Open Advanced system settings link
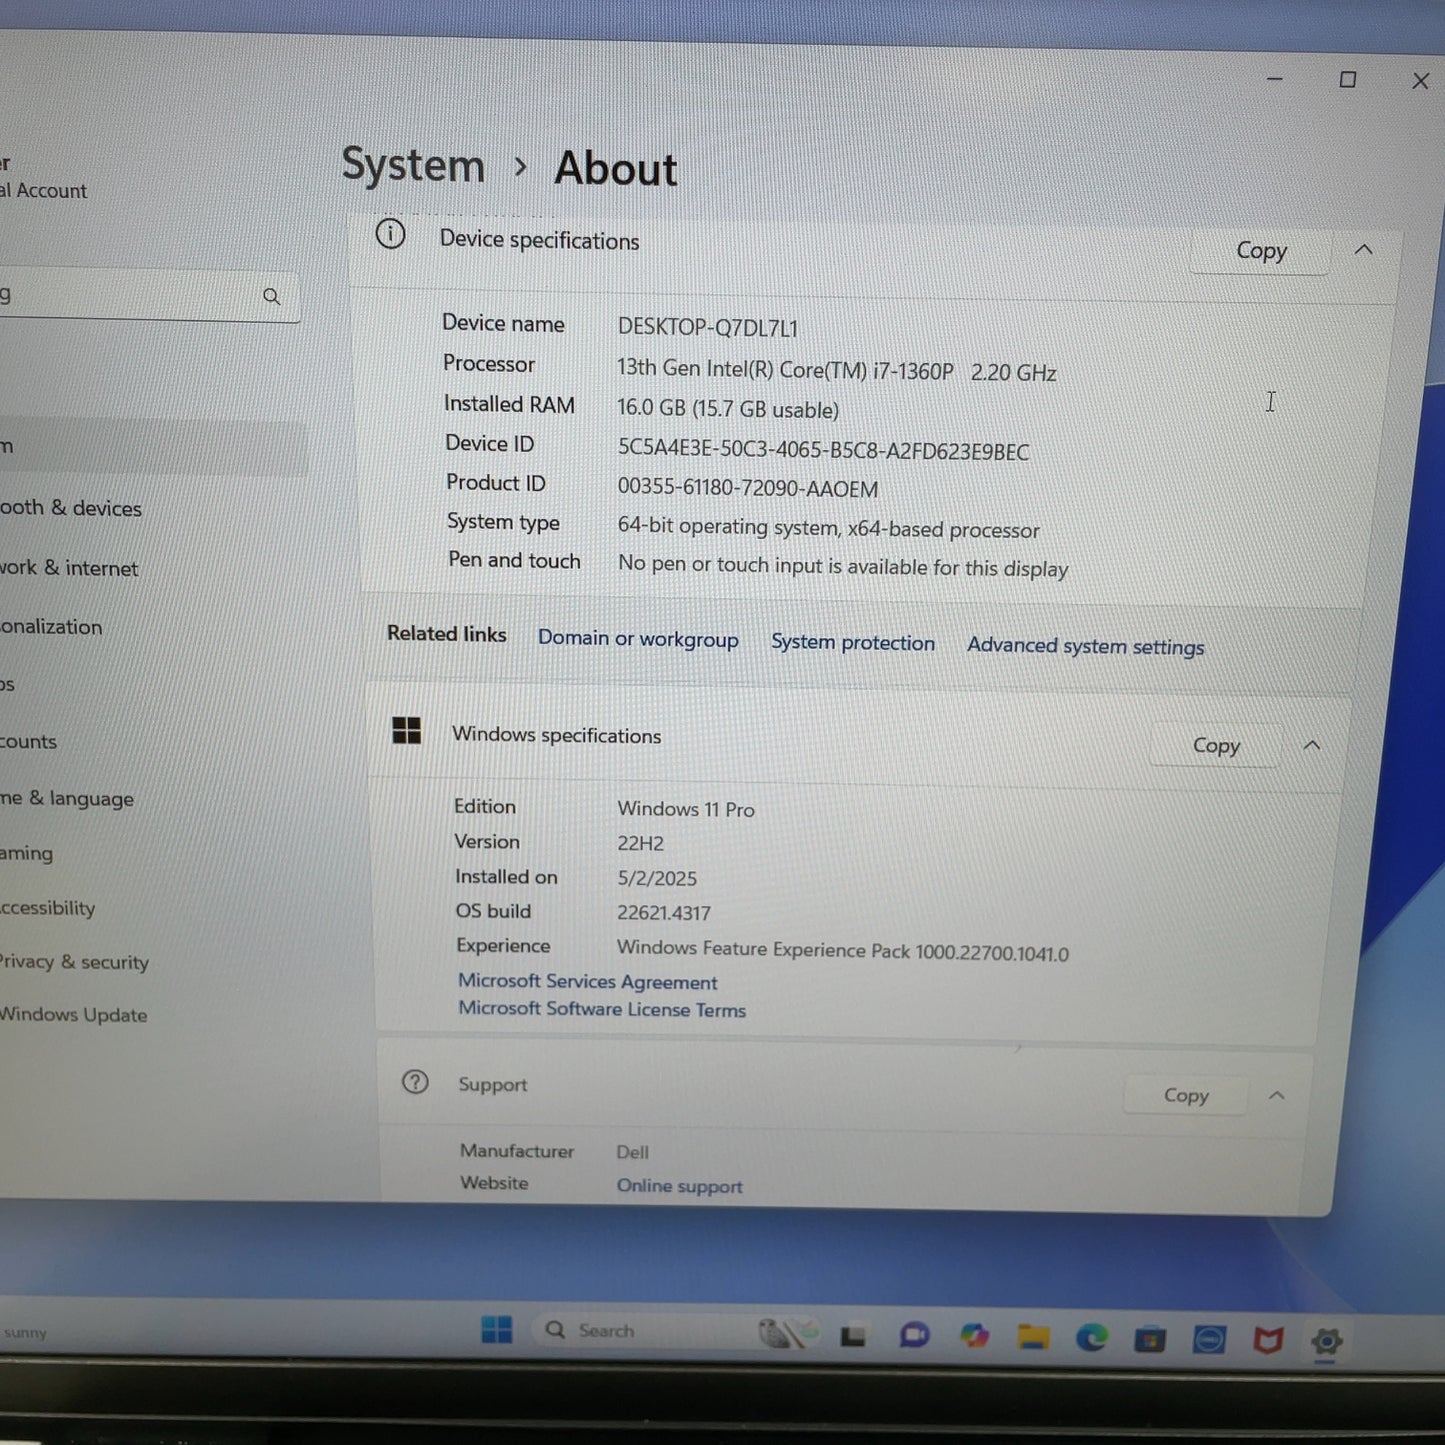Viewport: 1445px width, 1445px height. tap(1085, 646)
